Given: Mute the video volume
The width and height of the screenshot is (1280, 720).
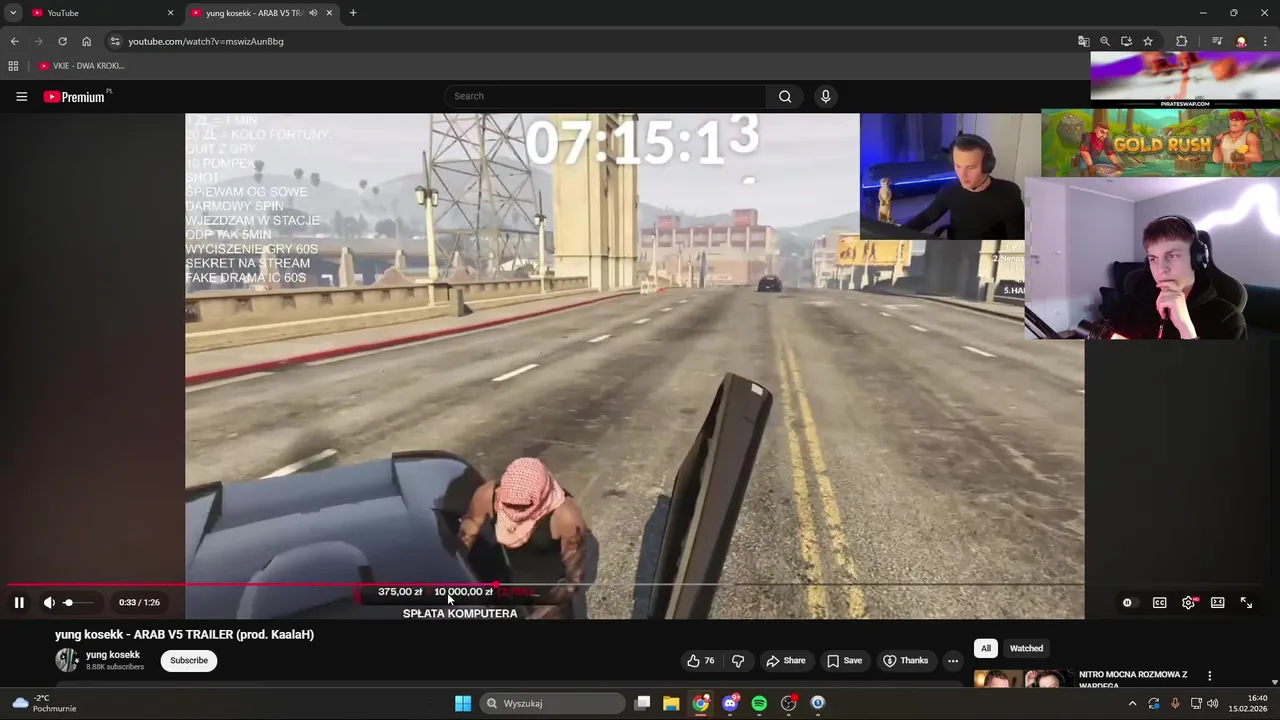Looking at the screenshot, I should click(49, 602).
